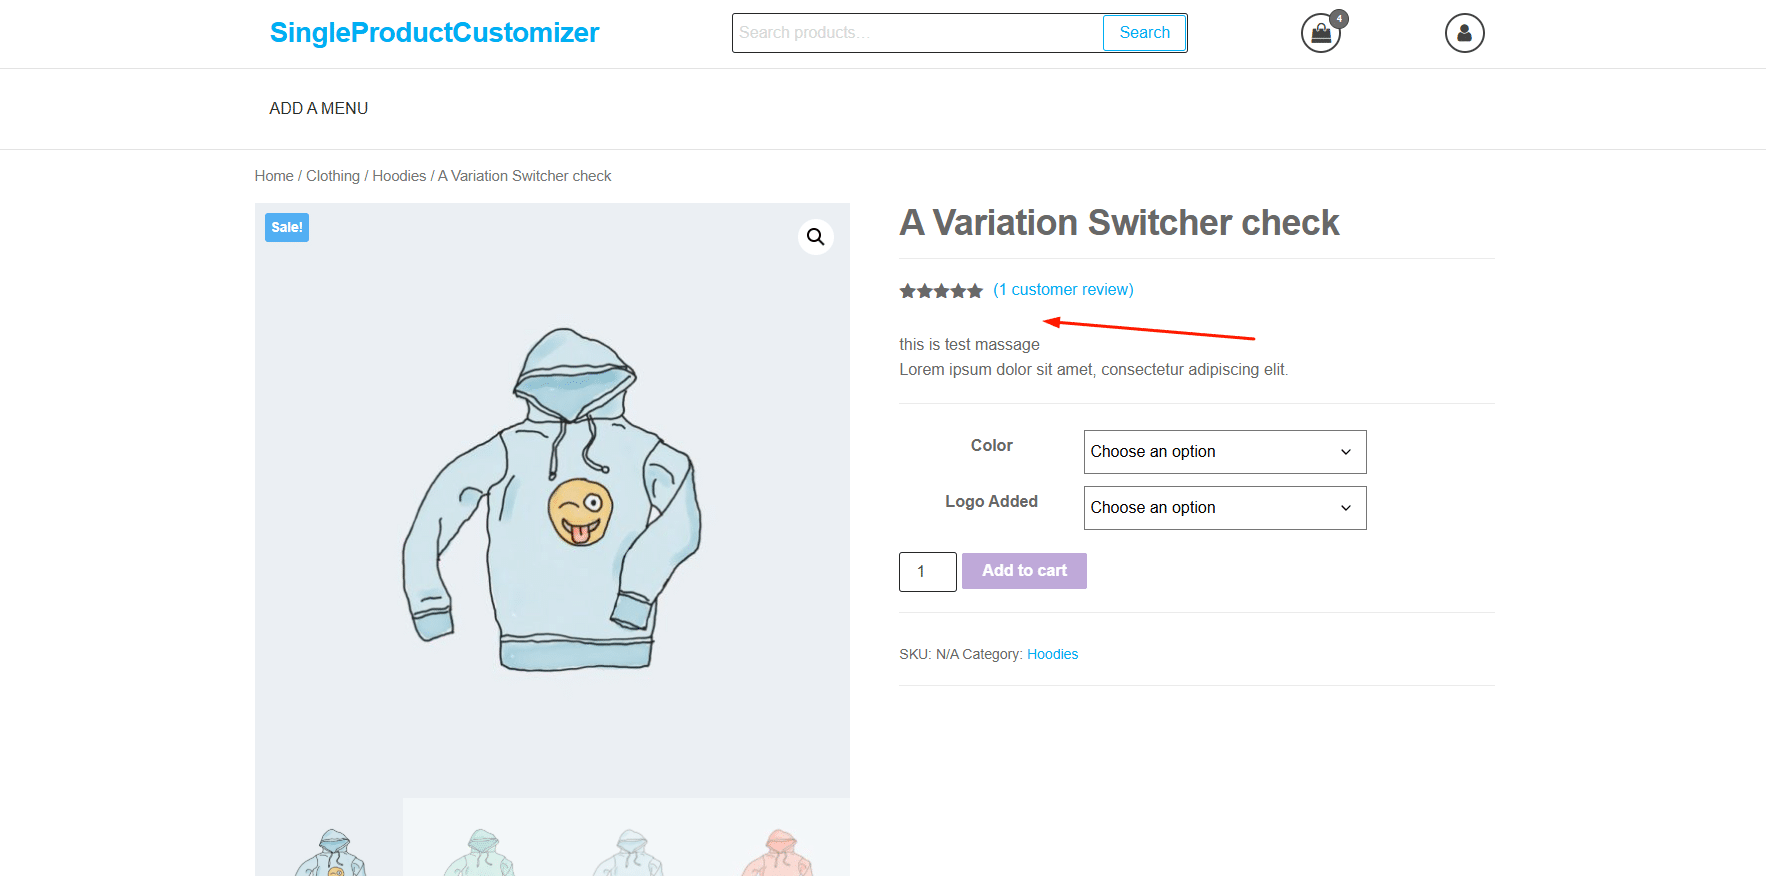Expand the Color dropdown
This screenshot has height=876, width=1766.
(1224, 452)
